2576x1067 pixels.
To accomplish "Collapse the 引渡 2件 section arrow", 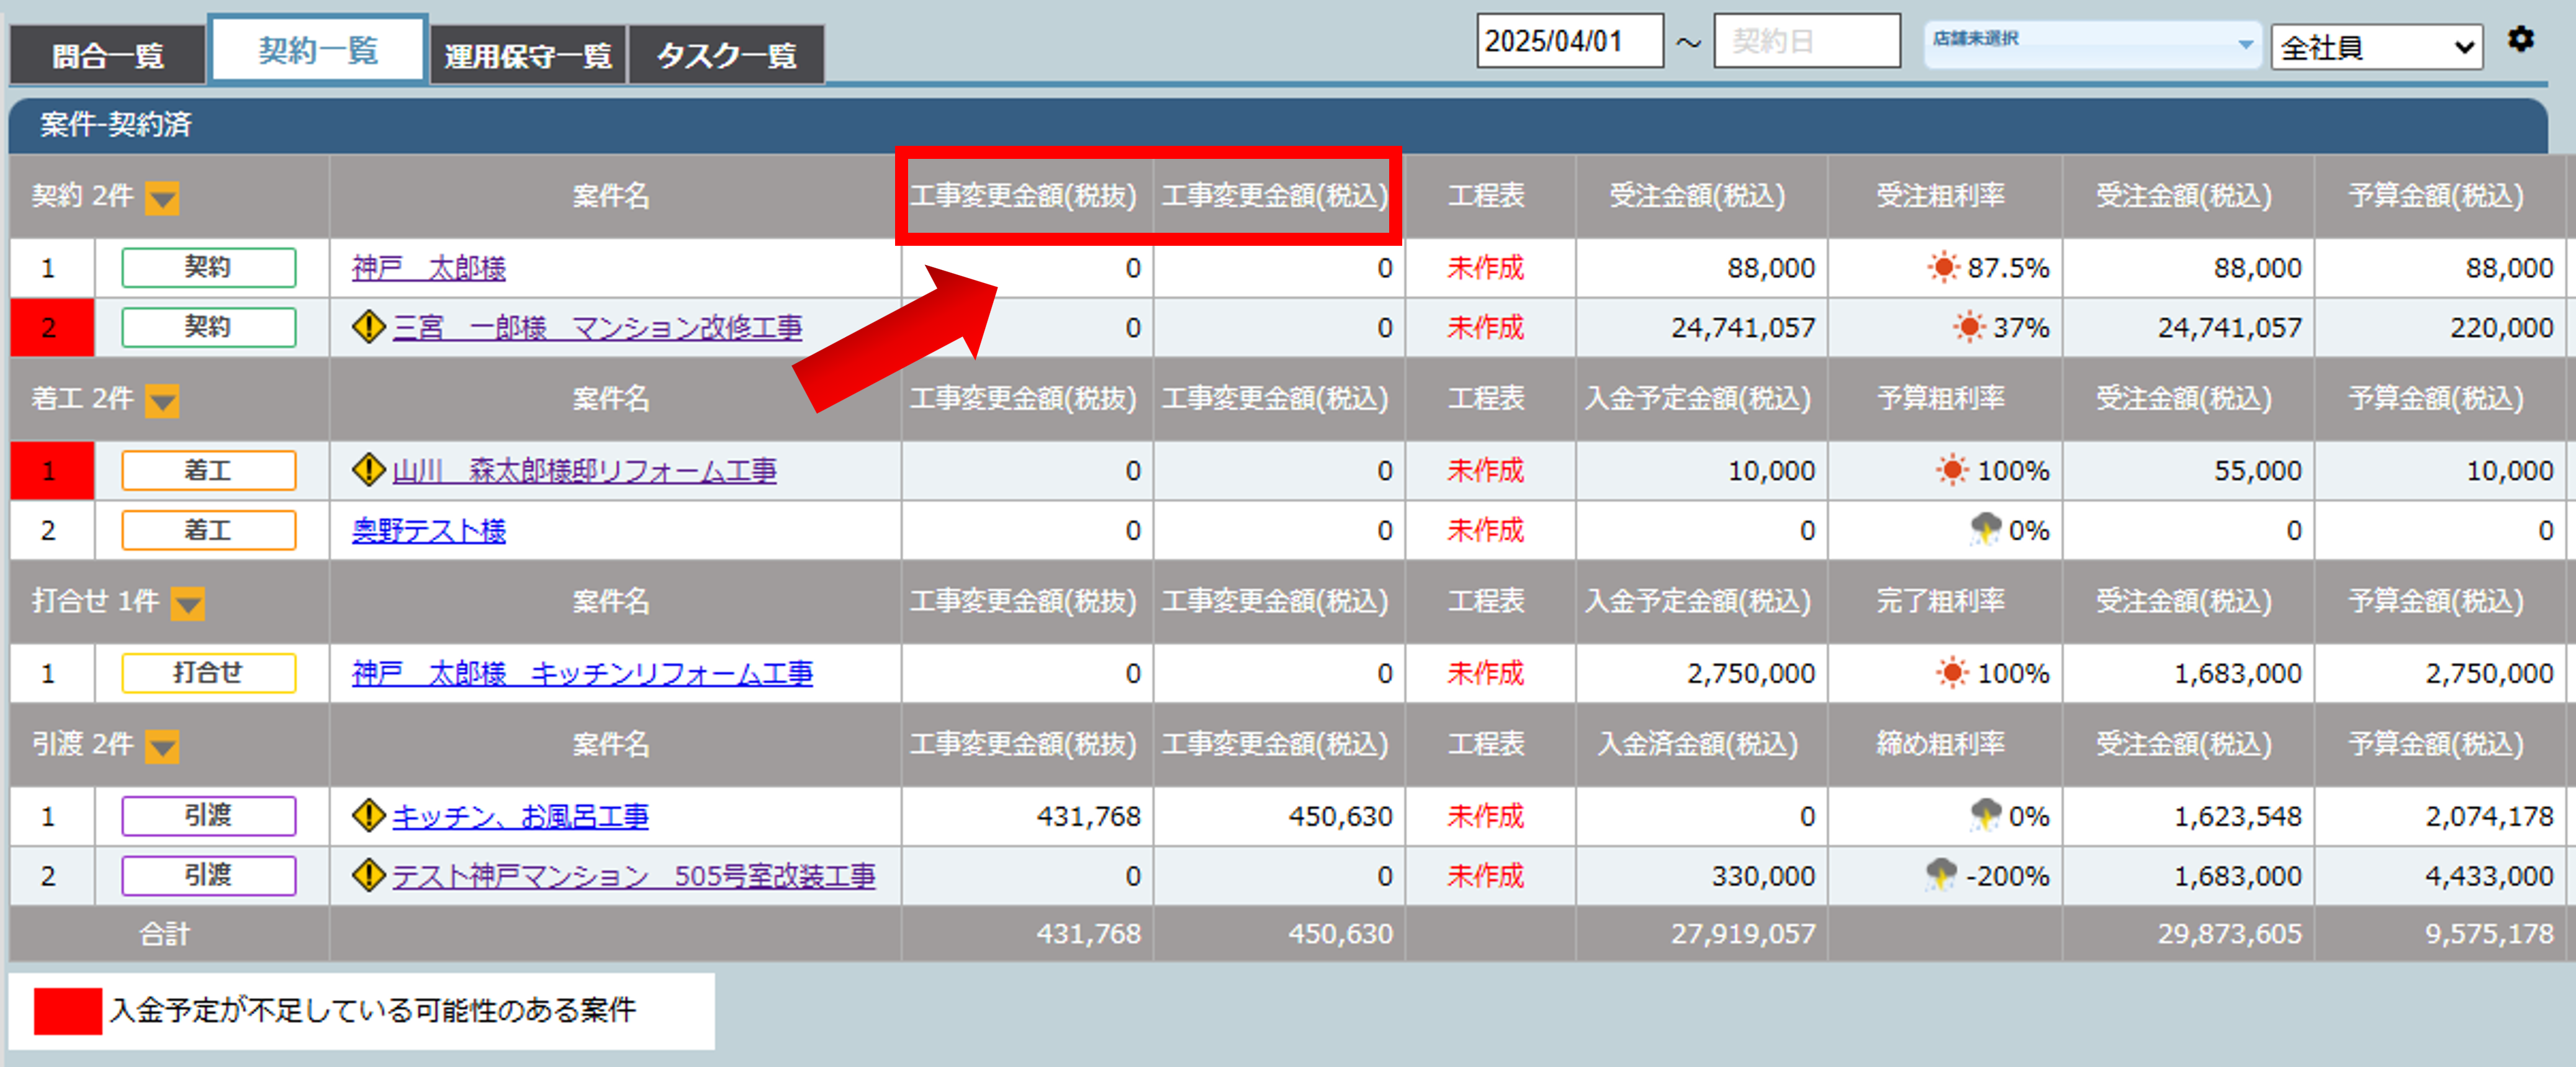I will (162, 747).
